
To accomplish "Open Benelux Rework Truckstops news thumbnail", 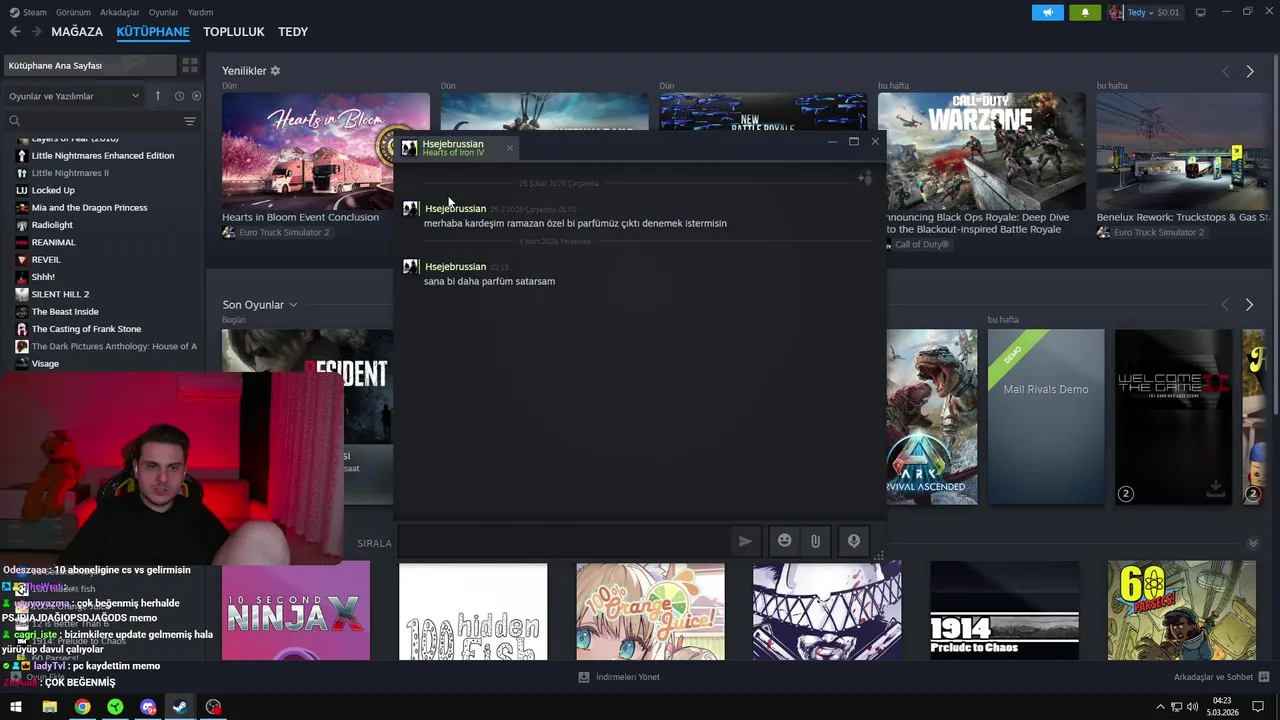I will 1184,151.
